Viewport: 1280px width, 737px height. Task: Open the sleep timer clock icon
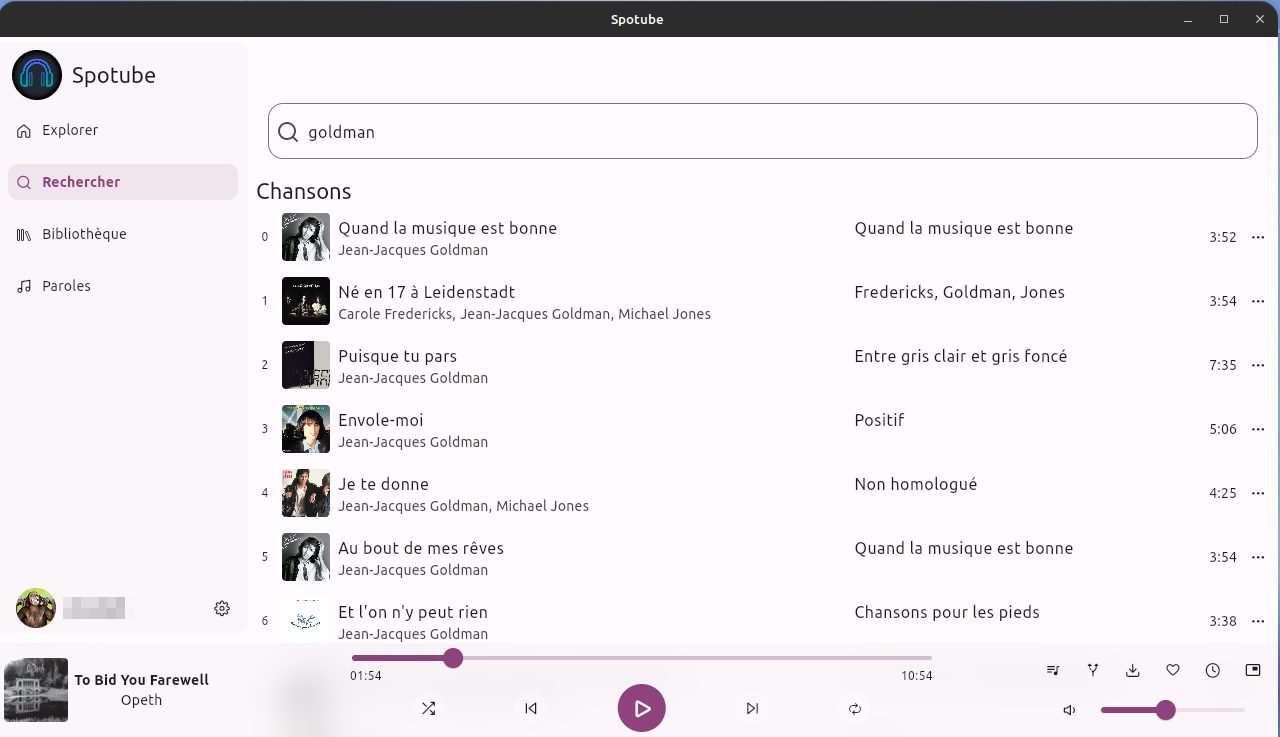click(x=1213, y=670)
